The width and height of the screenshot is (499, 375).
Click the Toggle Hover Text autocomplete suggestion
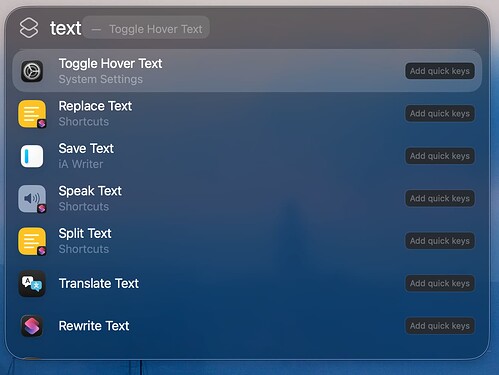147,29
